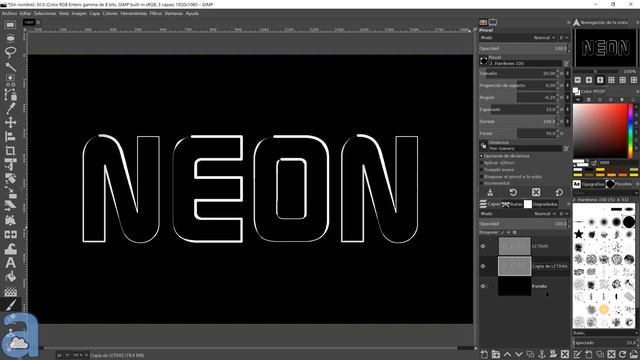Select the Move tool
640x360 pixels.
10,122
